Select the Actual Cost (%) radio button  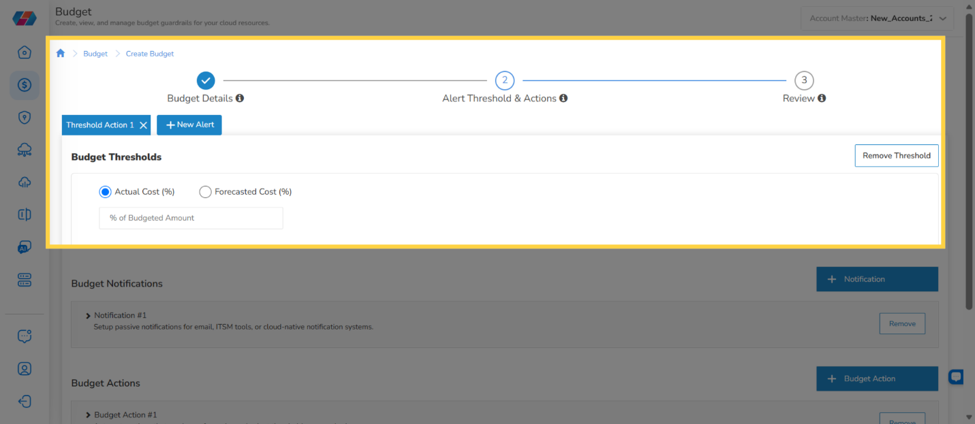click(105, 192)
